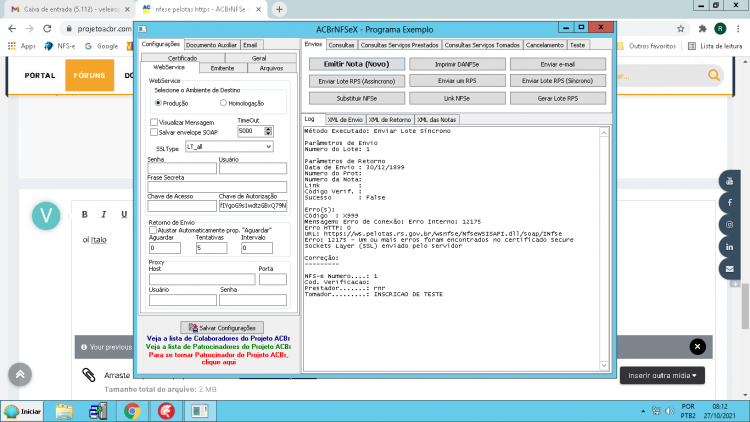Select Homologação environment radio button
Image resolution: width=750 pixels, height=422 pixels.
coord(223,103)
